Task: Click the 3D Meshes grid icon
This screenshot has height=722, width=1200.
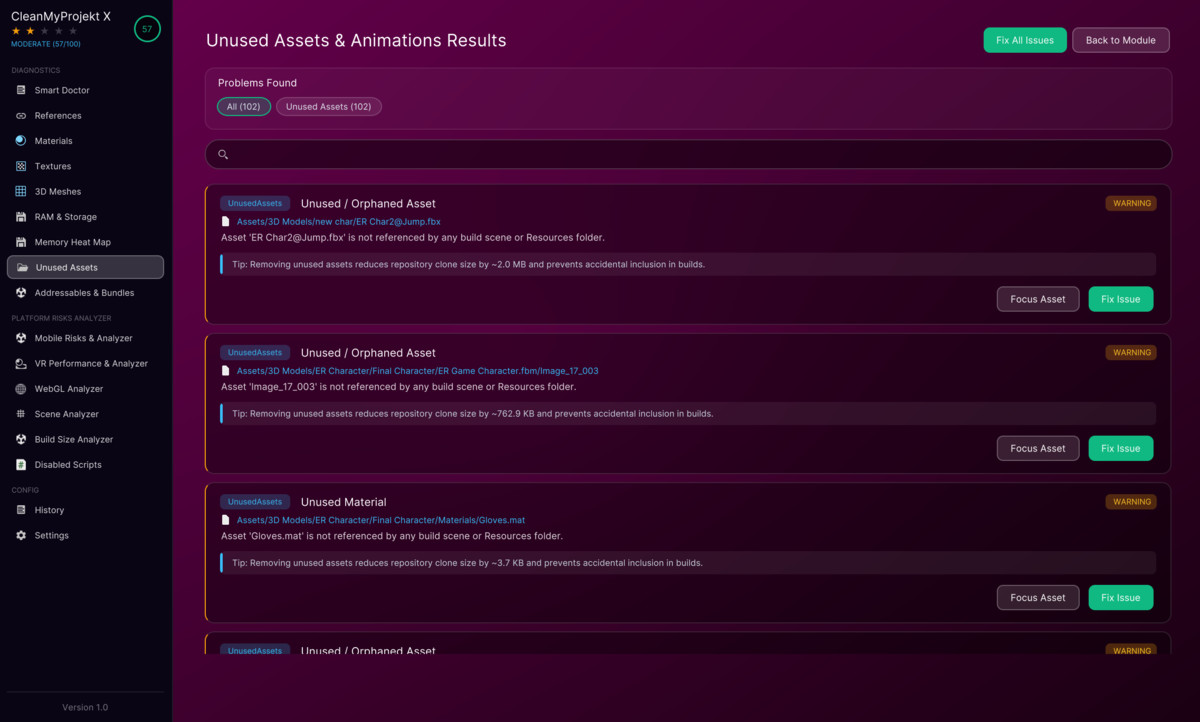Action: click(21, 192)
